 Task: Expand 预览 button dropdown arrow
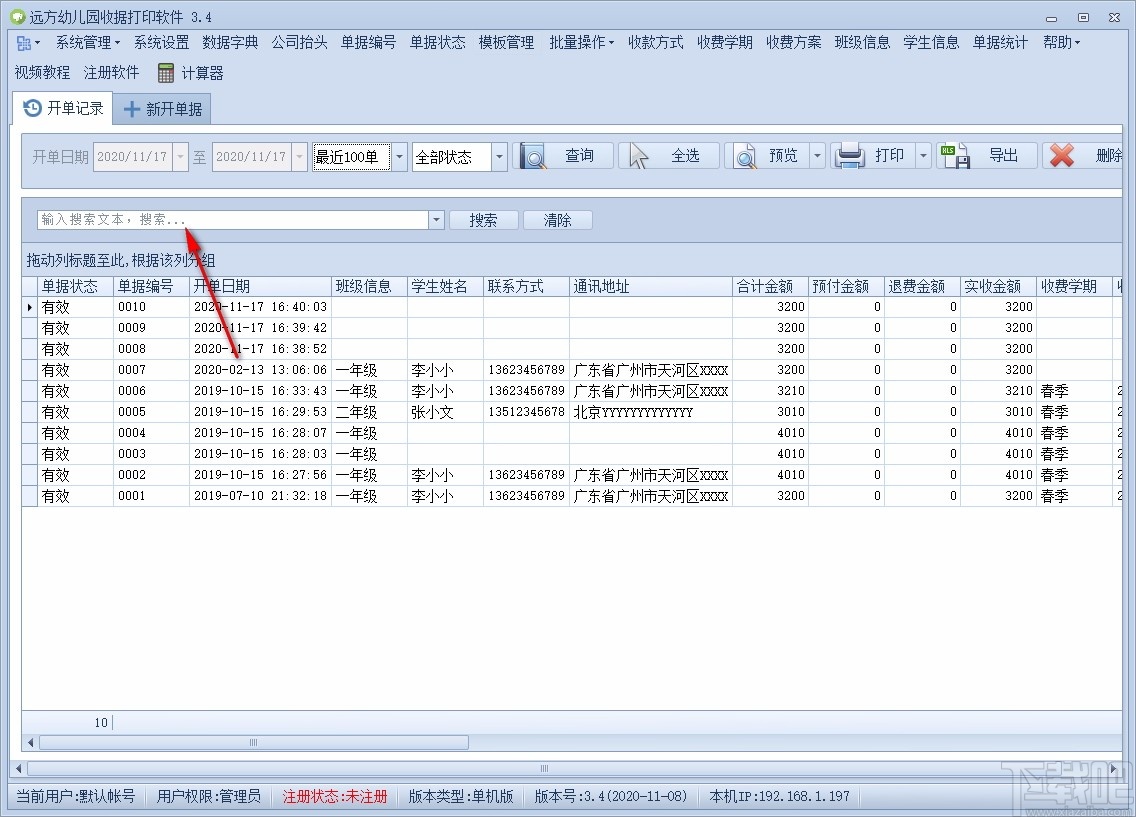(x=818, y=156)
